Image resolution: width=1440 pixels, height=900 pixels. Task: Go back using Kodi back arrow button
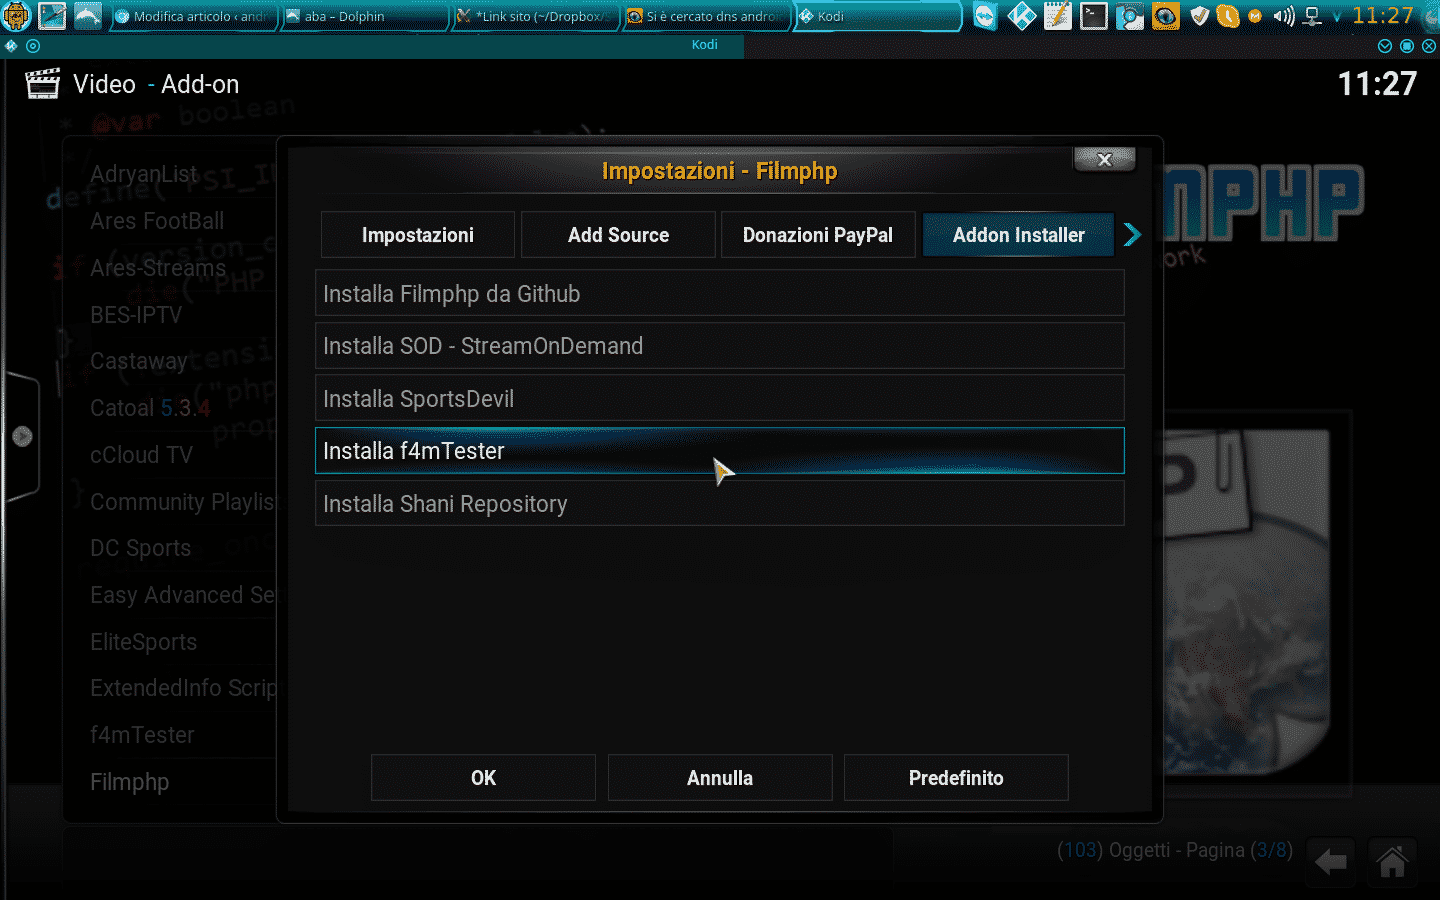(1331, 862)
